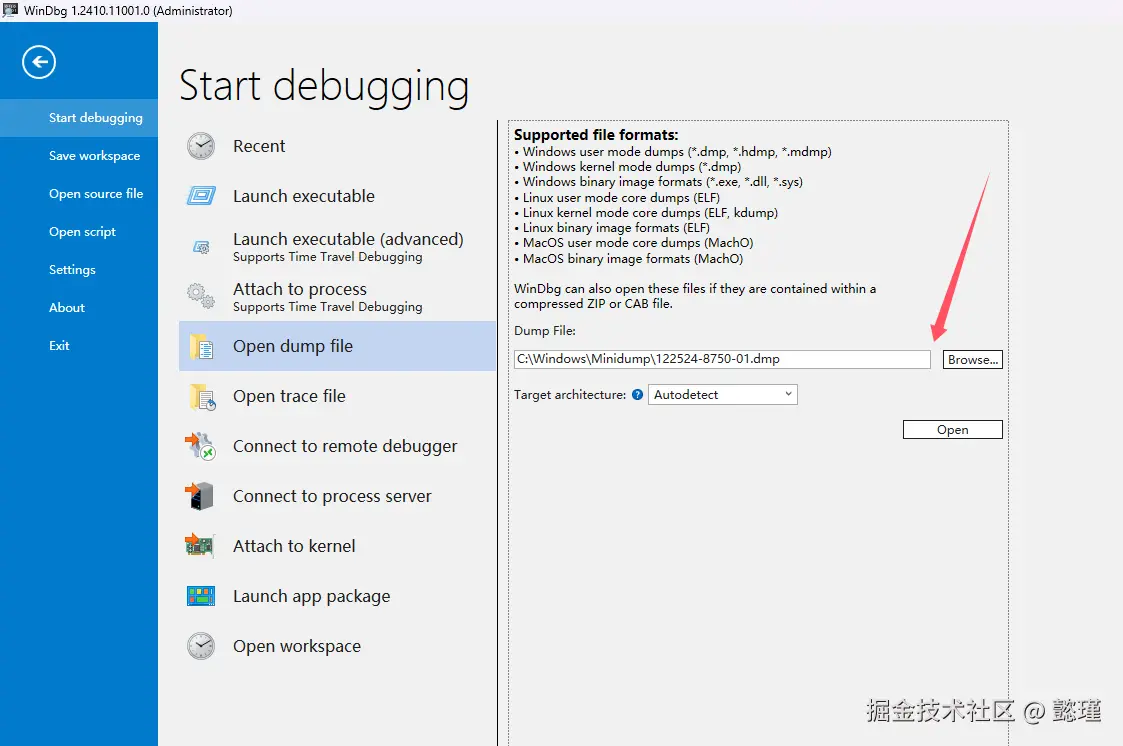The height and width of the screenshot is (746, 1123).
Task: Choose the Attach to process label
Action: coord(300,289)
